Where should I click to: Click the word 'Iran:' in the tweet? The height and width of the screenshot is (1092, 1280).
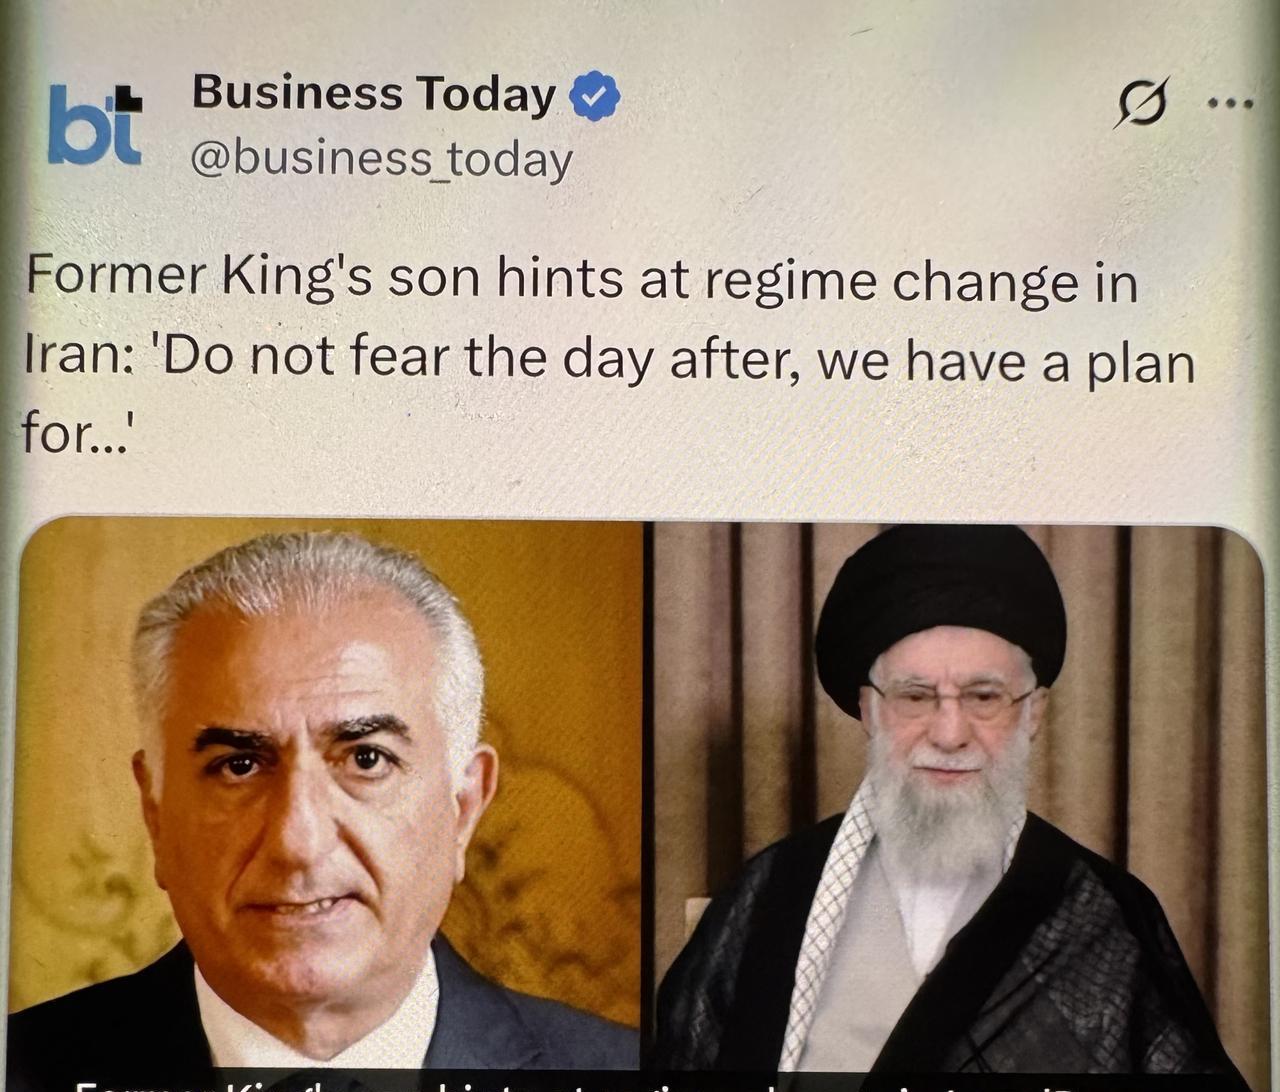click(77, 357)
